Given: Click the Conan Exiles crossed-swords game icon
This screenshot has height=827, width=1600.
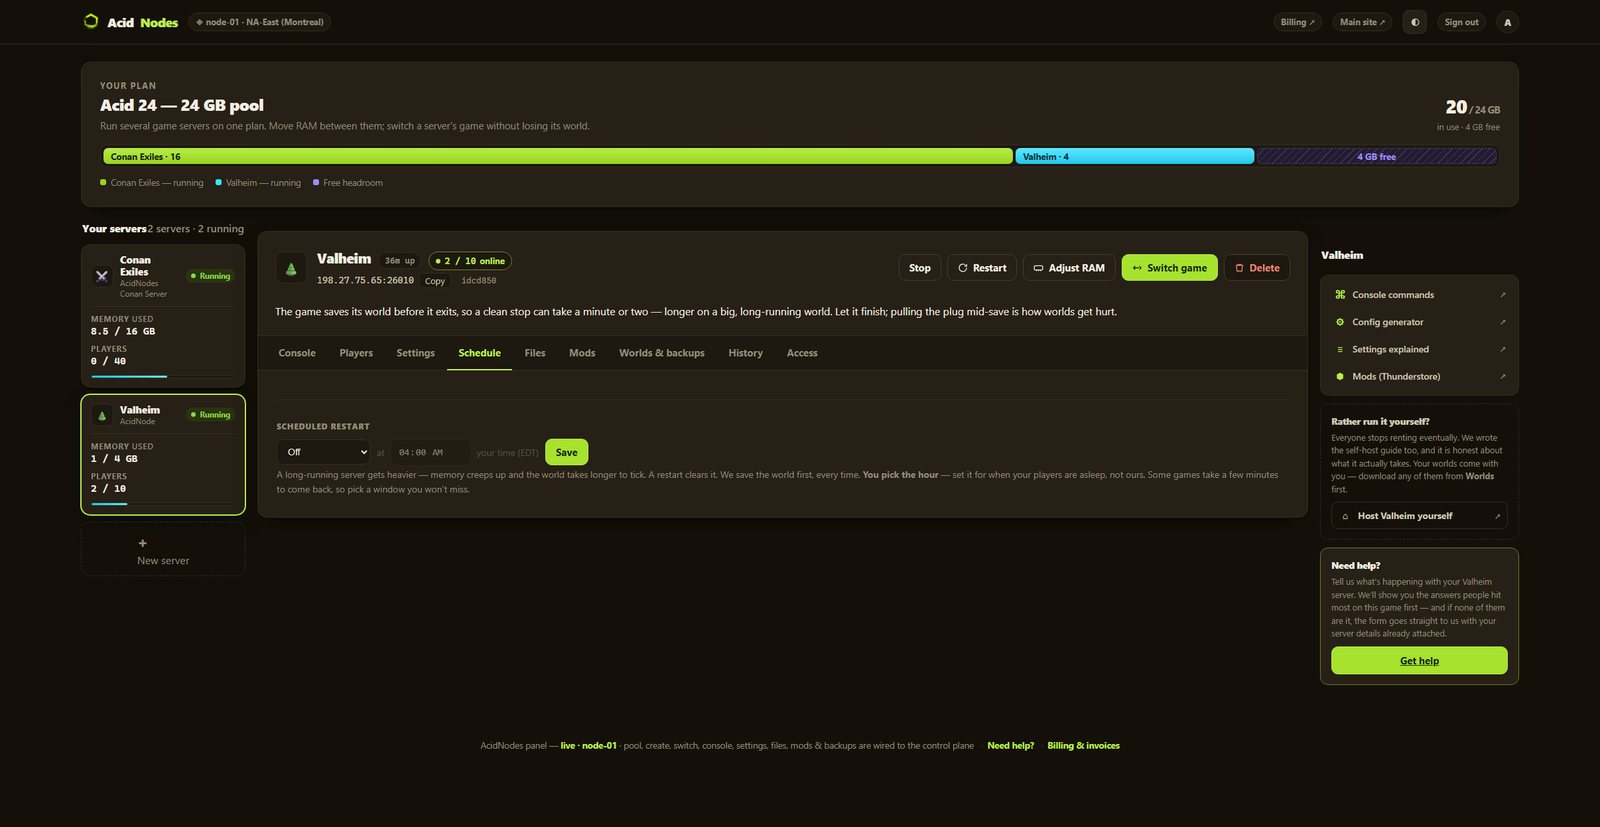Looking at the screenshot, I should [x=102, y=276].
